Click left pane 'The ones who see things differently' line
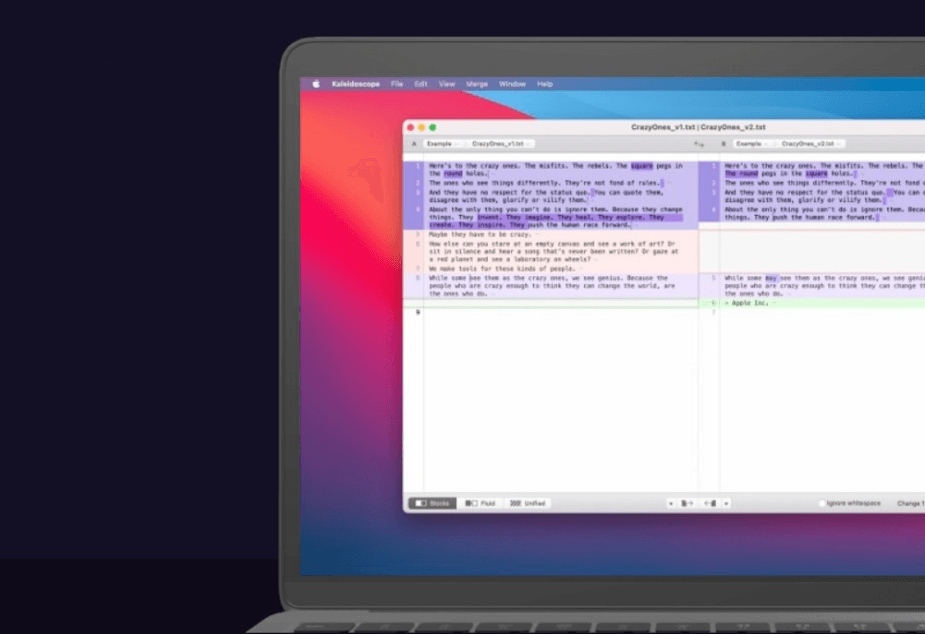Screen dimensions: 925x634 [544, 183]
